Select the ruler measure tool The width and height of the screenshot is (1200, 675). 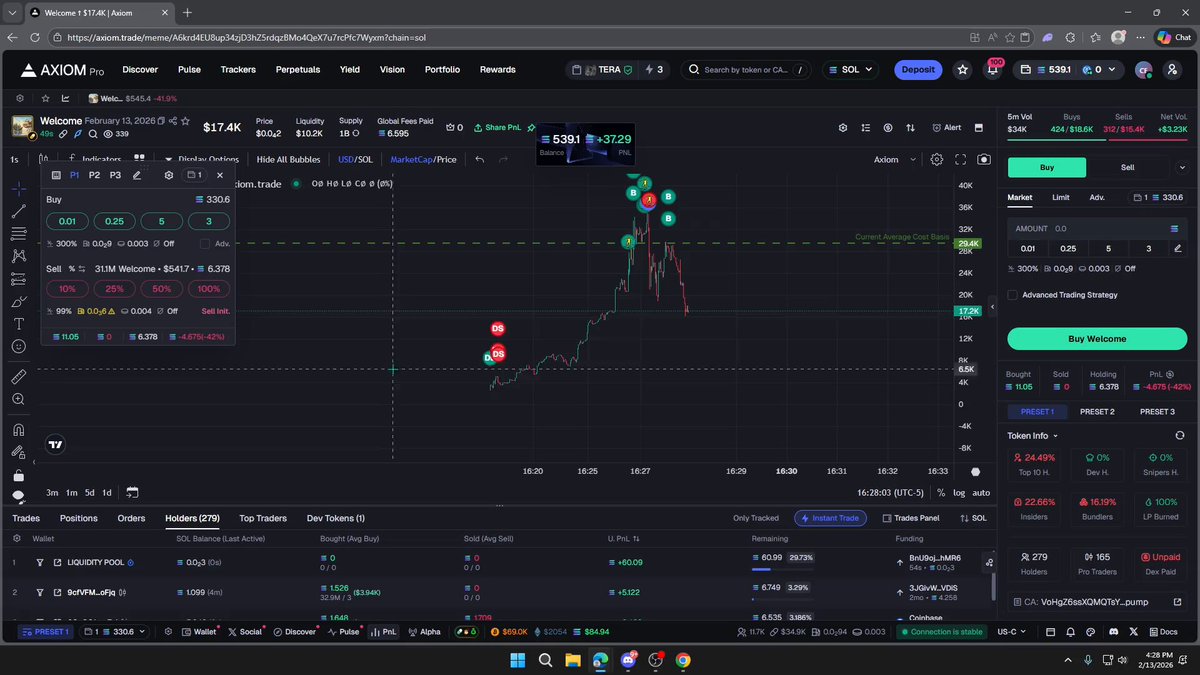coord(18,377)
